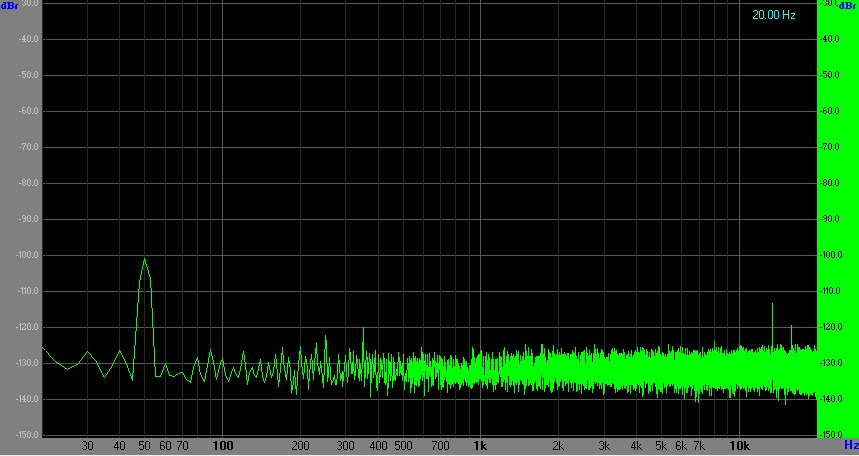Click the 50 tick label on frequency axis
The image size is (859, 456).
coord(145,446)
